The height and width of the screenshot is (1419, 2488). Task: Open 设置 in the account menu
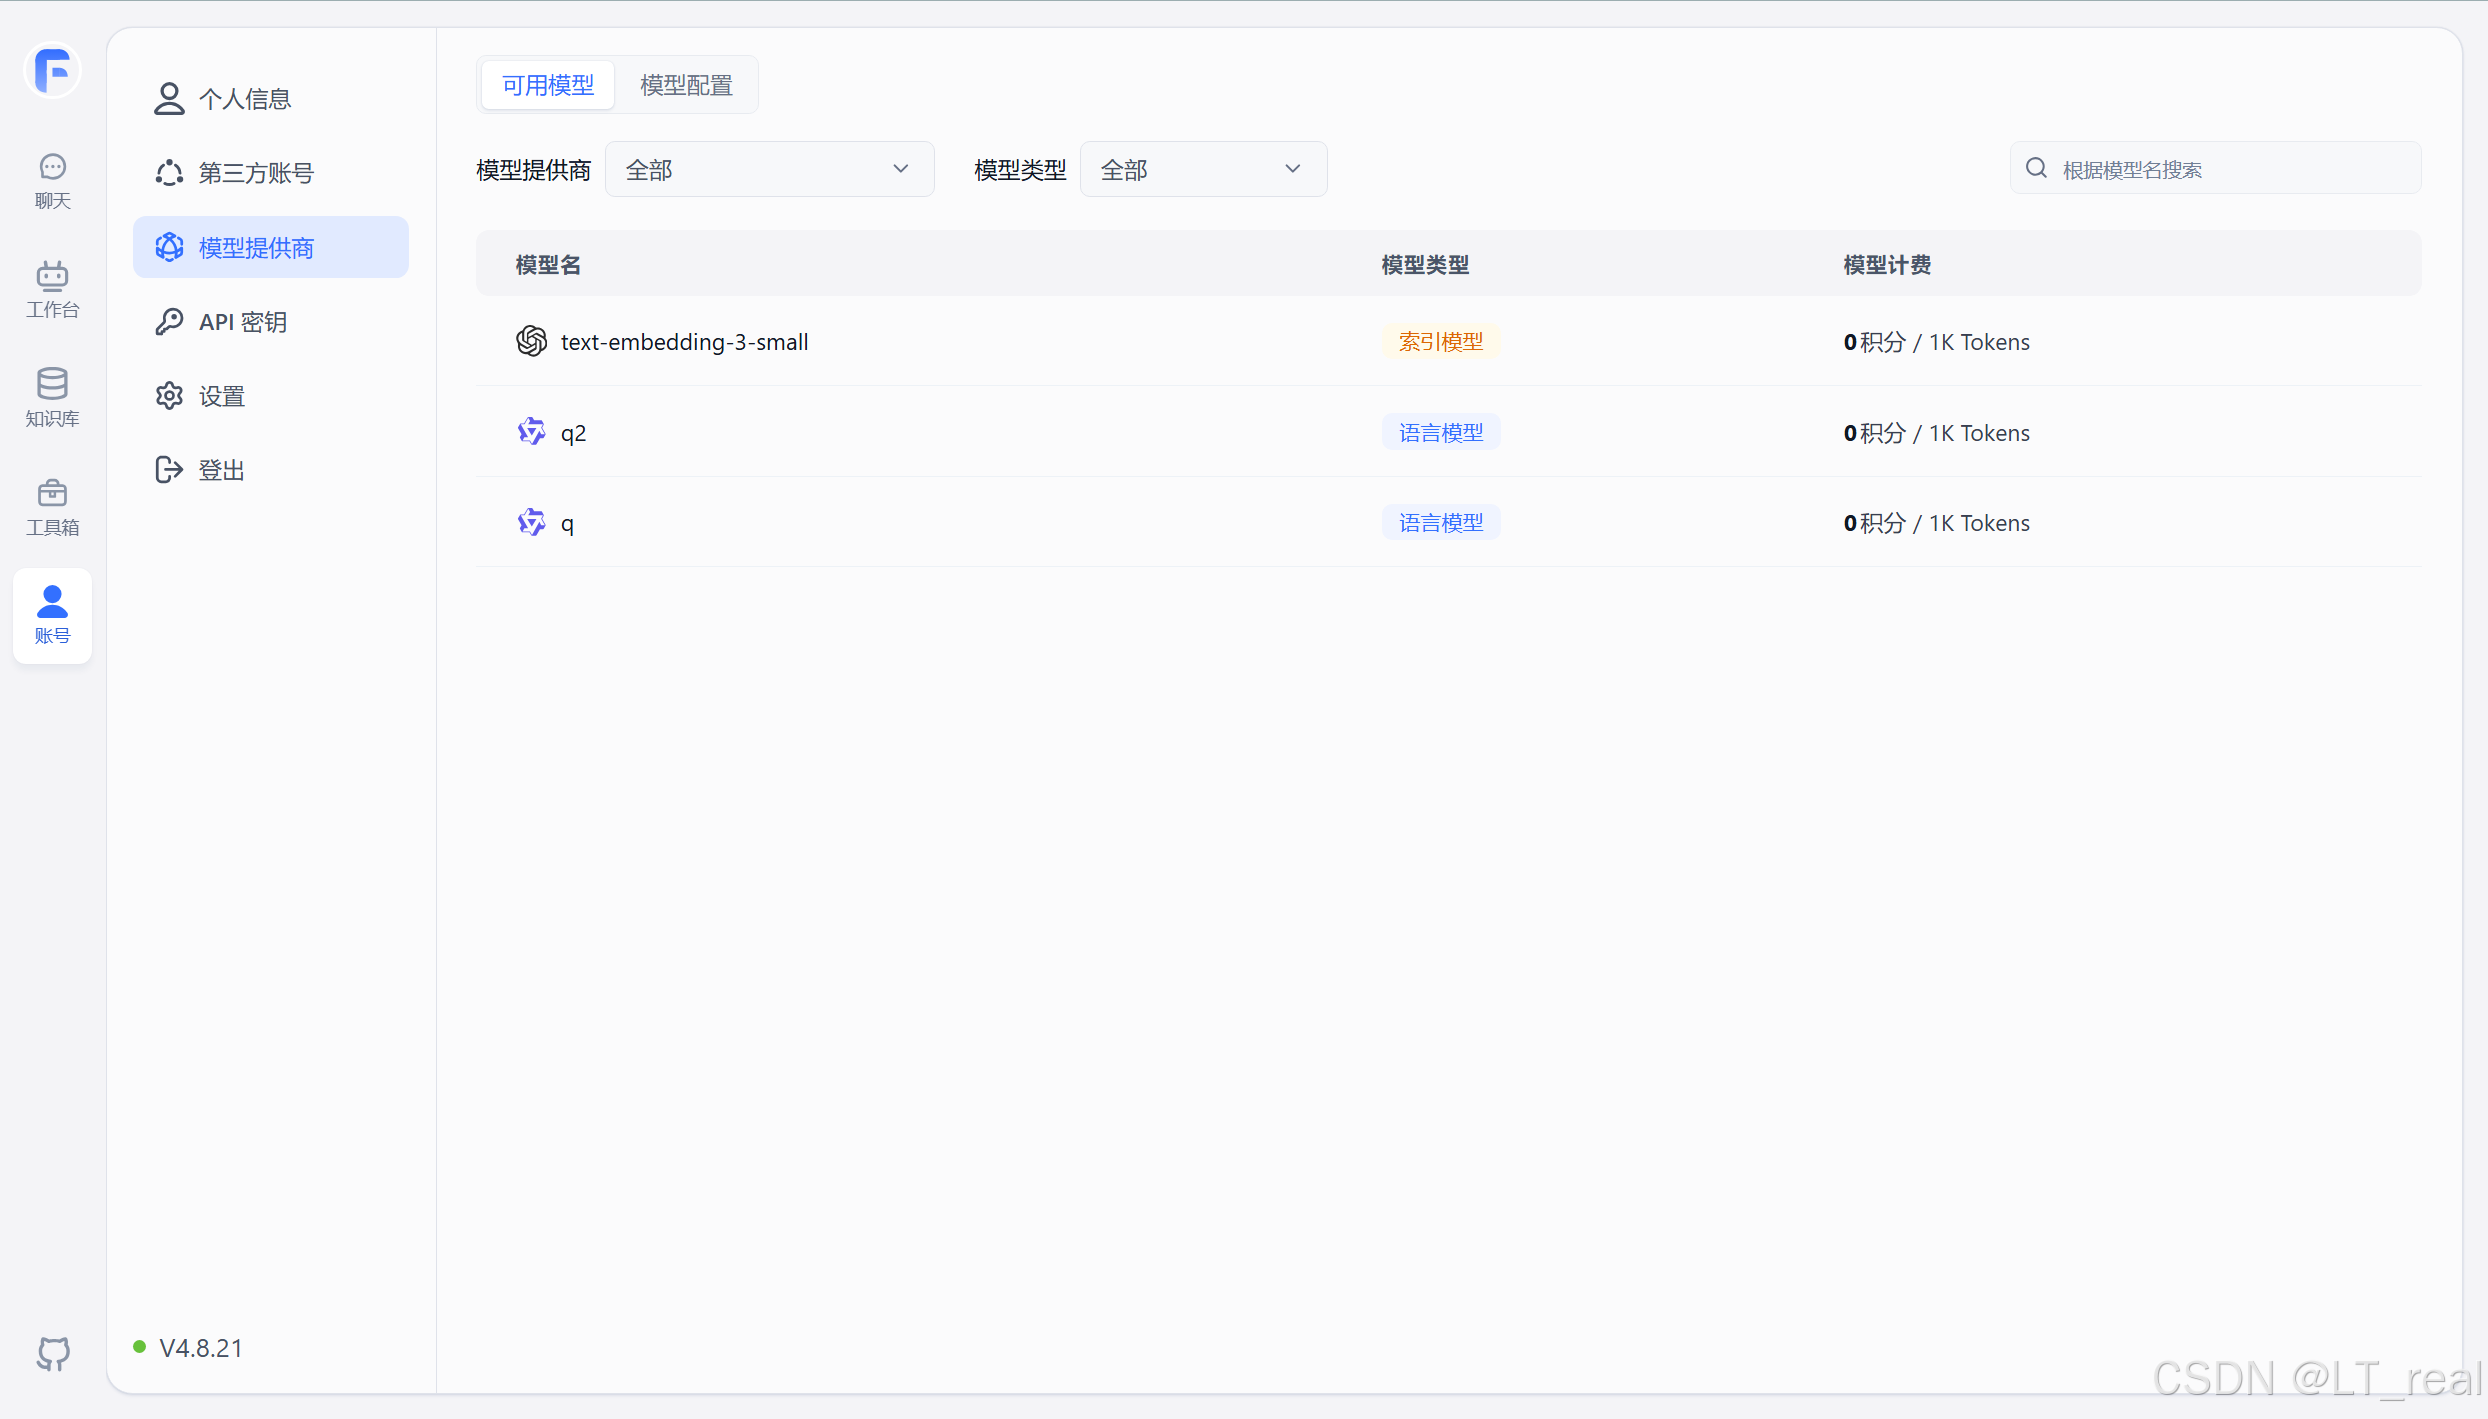222,396
